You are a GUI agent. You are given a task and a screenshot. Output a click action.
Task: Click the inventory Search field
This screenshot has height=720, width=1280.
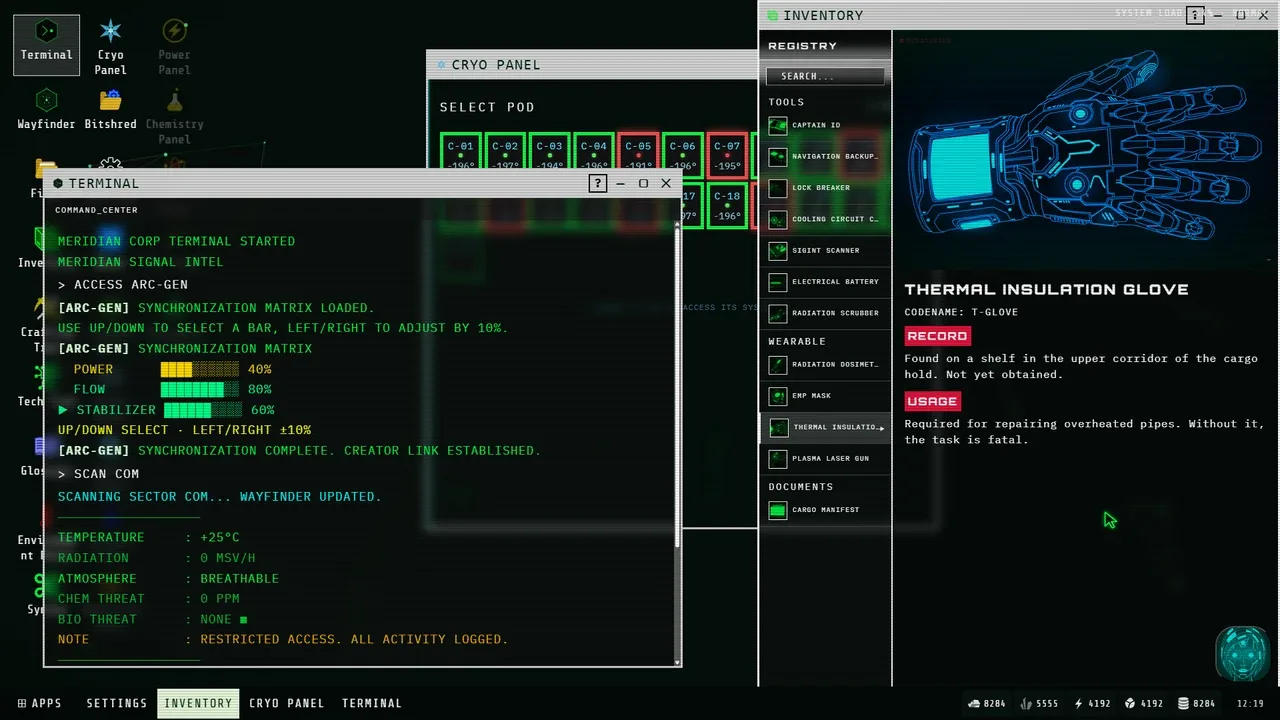825,76
